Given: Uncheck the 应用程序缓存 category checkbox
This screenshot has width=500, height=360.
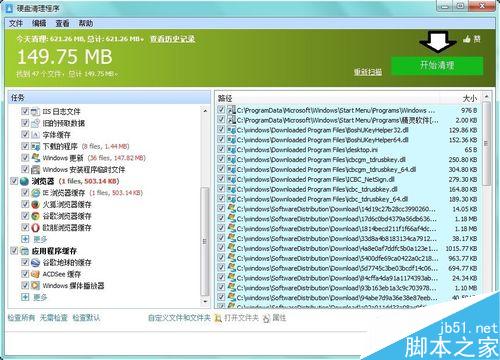Looking at the screenshot, I should click(x=14, y=250).
